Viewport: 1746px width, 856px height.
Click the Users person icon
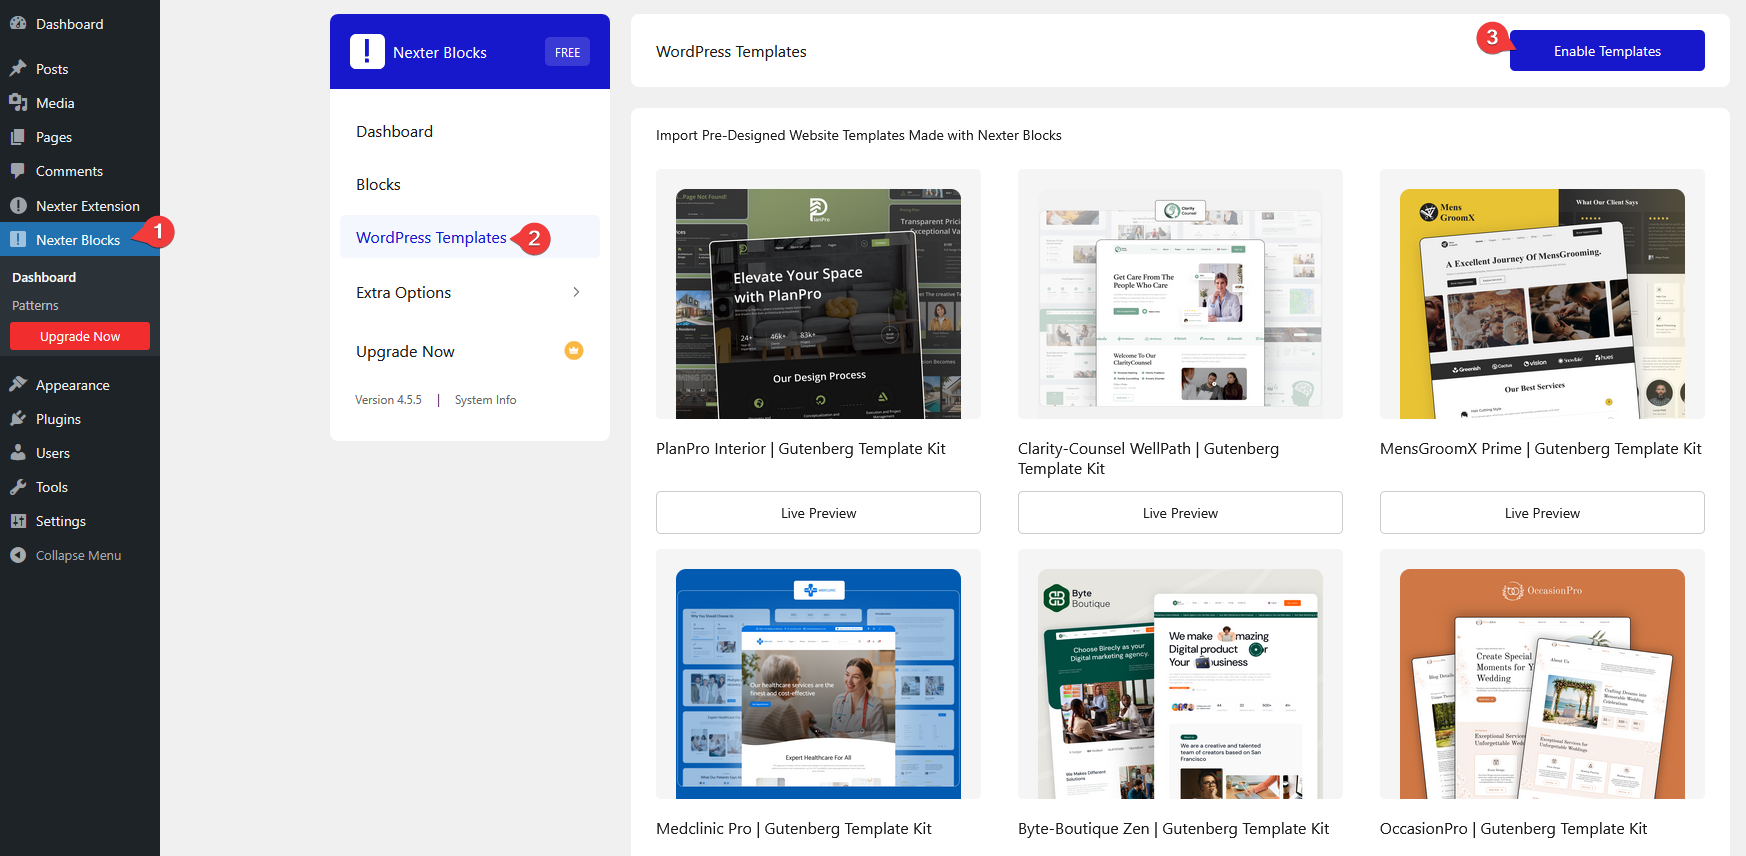(18, 452)
